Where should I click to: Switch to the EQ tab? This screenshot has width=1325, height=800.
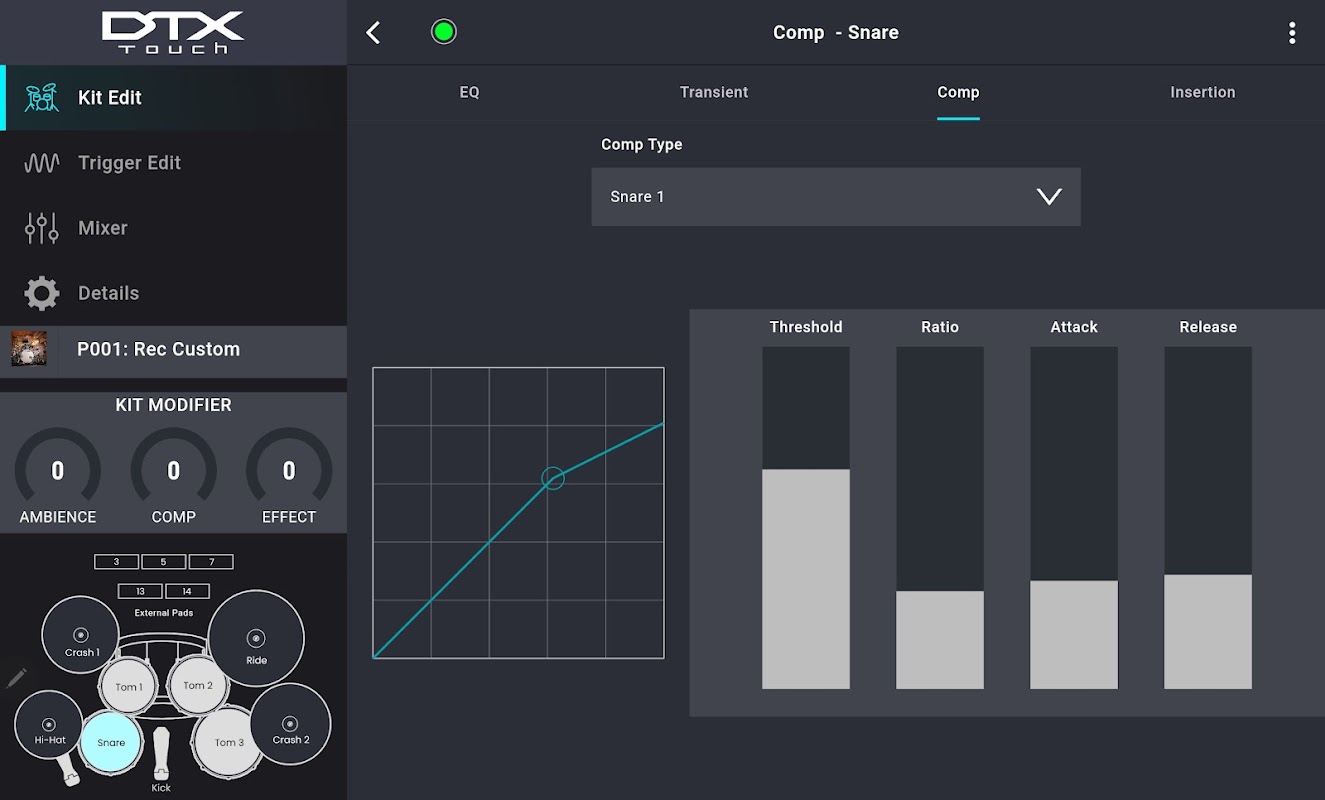[x=469, y=92]
